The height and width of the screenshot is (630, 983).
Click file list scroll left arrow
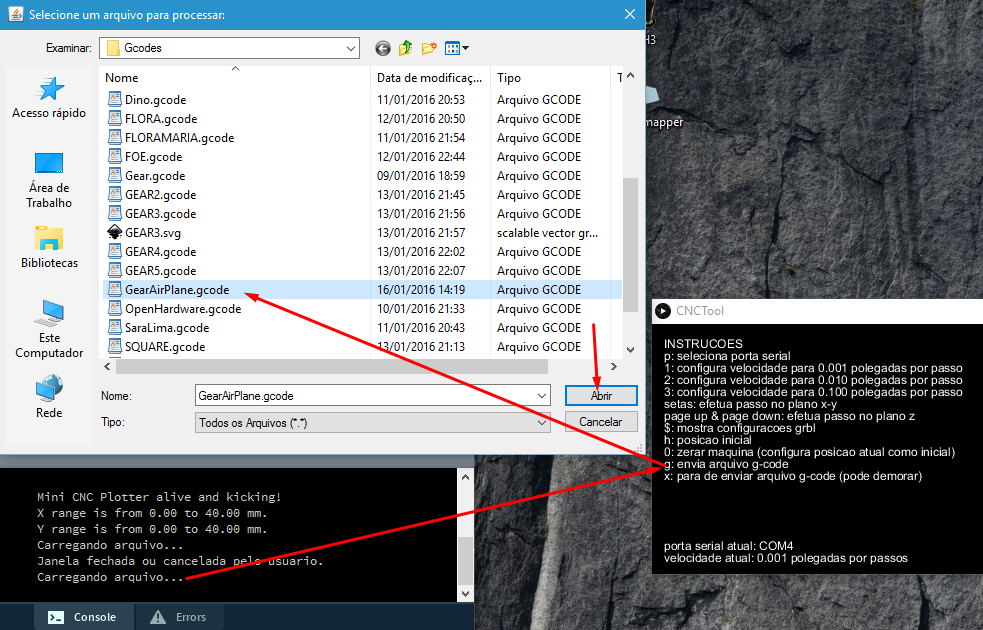[x=107, y=366]
